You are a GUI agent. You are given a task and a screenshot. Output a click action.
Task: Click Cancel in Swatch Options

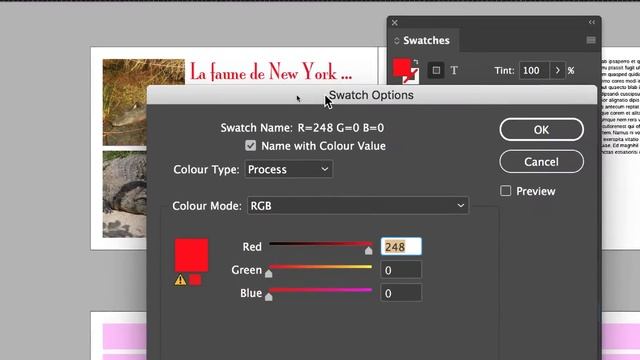click(x=541, y=162)
